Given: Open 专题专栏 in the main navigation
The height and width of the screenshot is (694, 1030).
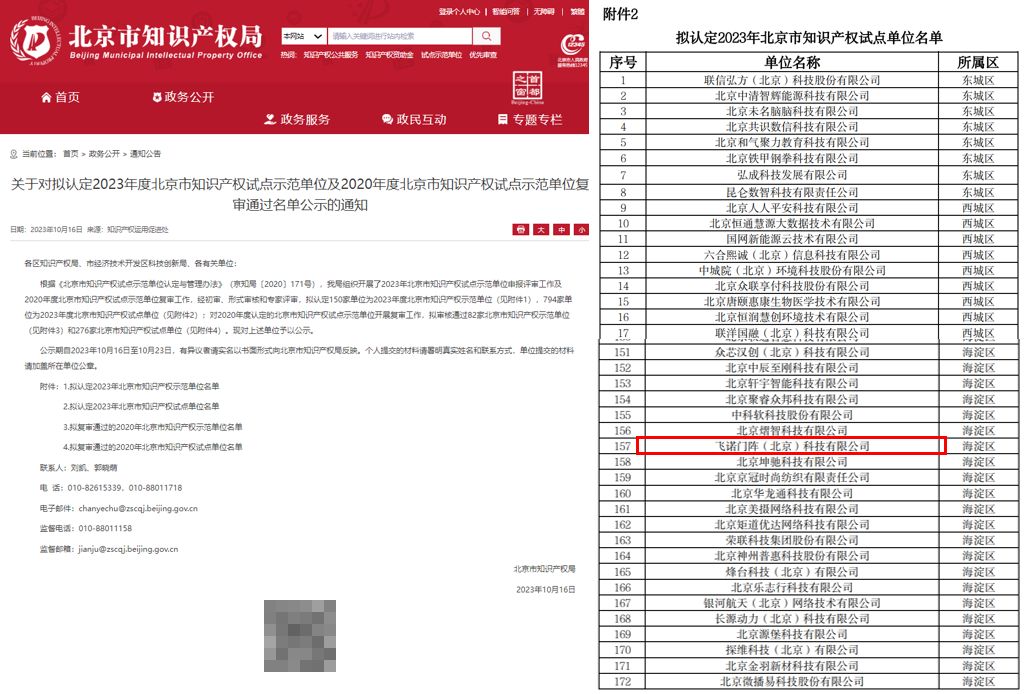Looking at the screenshot, I should [530, 120].
